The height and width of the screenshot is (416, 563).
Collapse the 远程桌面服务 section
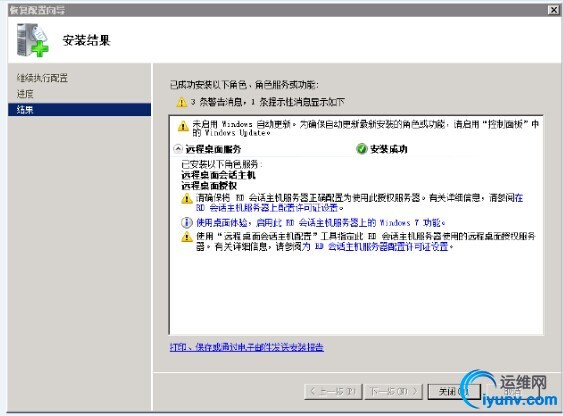point(178,149)
